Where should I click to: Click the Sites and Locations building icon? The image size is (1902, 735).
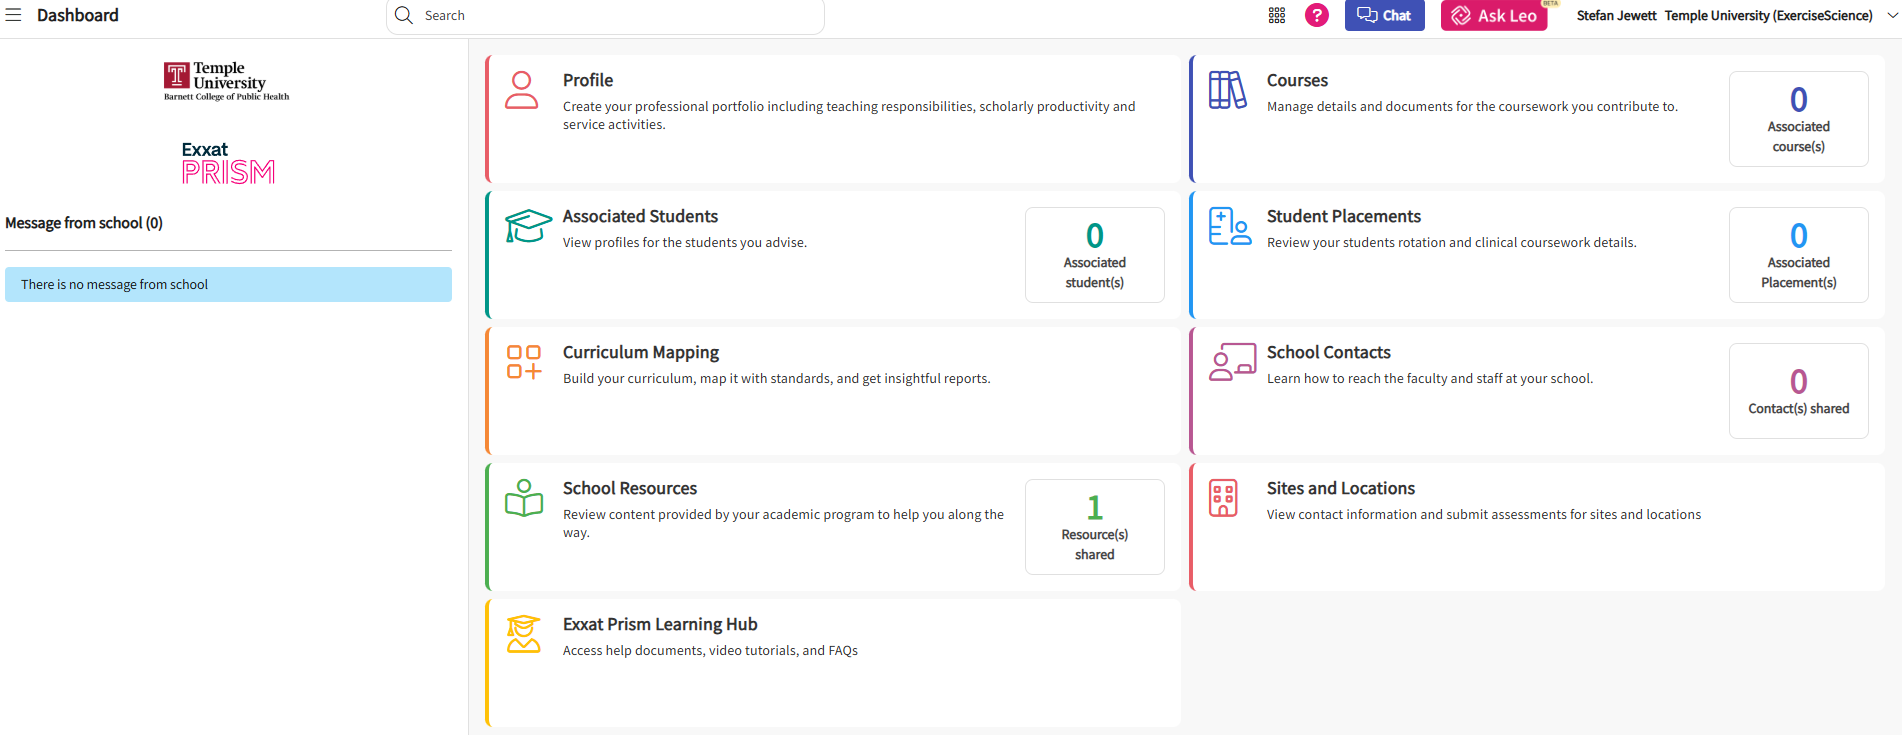point(1223,498)
